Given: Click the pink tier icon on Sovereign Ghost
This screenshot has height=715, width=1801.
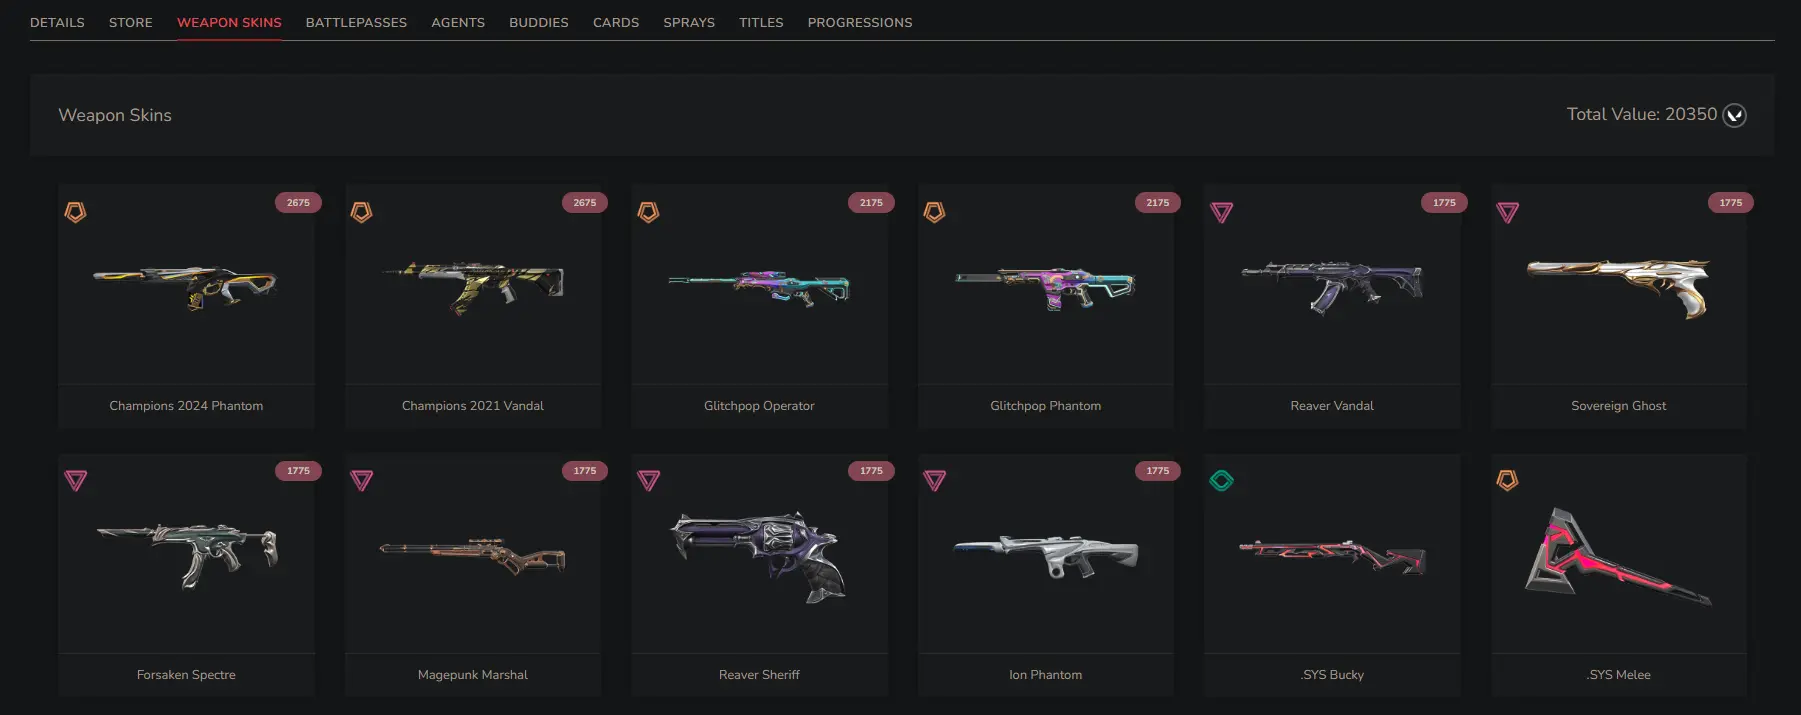Looking at the screenshot, I should [1507, 212].
